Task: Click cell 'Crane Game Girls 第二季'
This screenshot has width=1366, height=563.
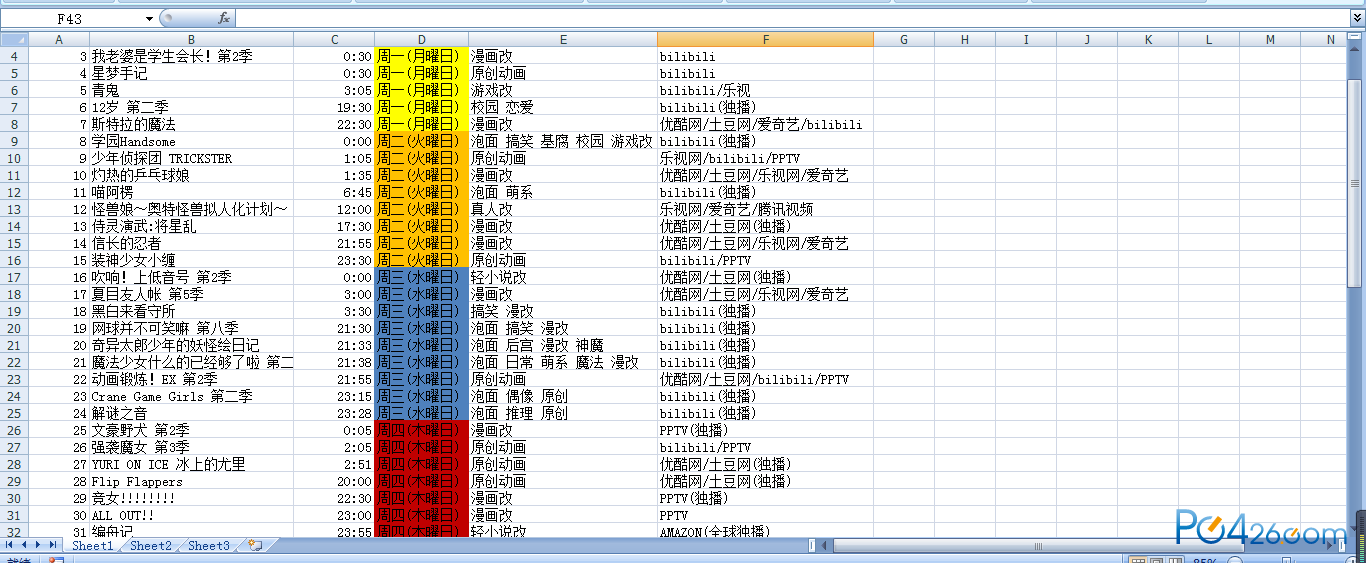Action: pyautogui.click(x=191, y=397)
